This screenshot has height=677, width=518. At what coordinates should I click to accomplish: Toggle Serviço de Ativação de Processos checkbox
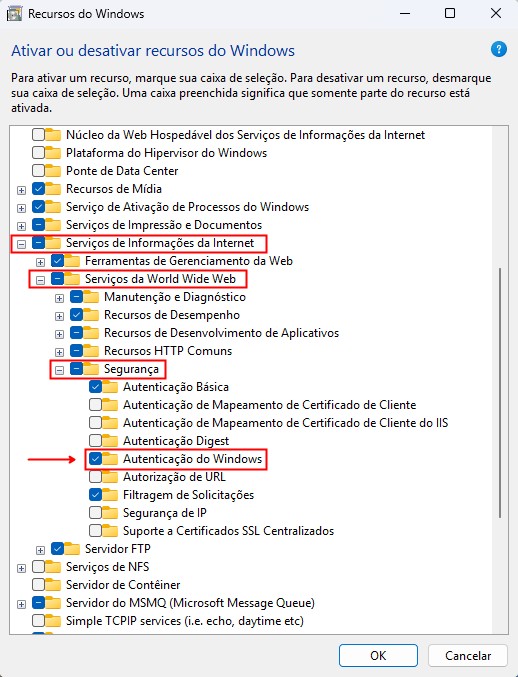point(38,207)
